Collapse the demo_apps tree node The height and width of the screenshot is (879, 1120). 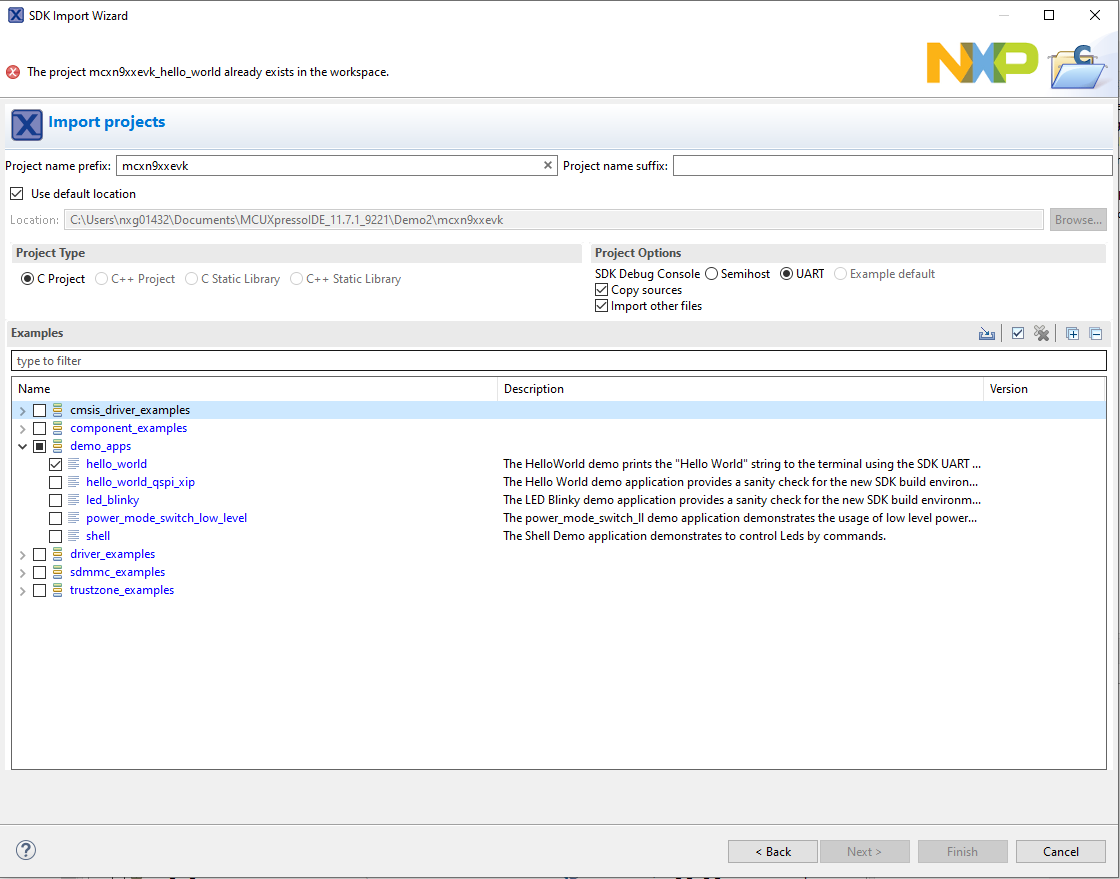click(22, 446)
